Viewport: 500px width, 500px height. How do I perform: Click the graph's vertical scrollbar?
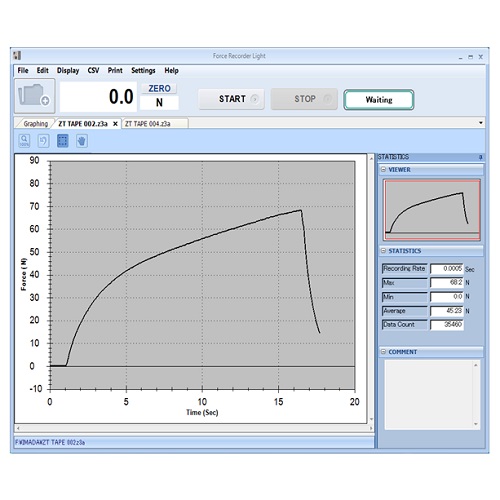pos(371,288)
